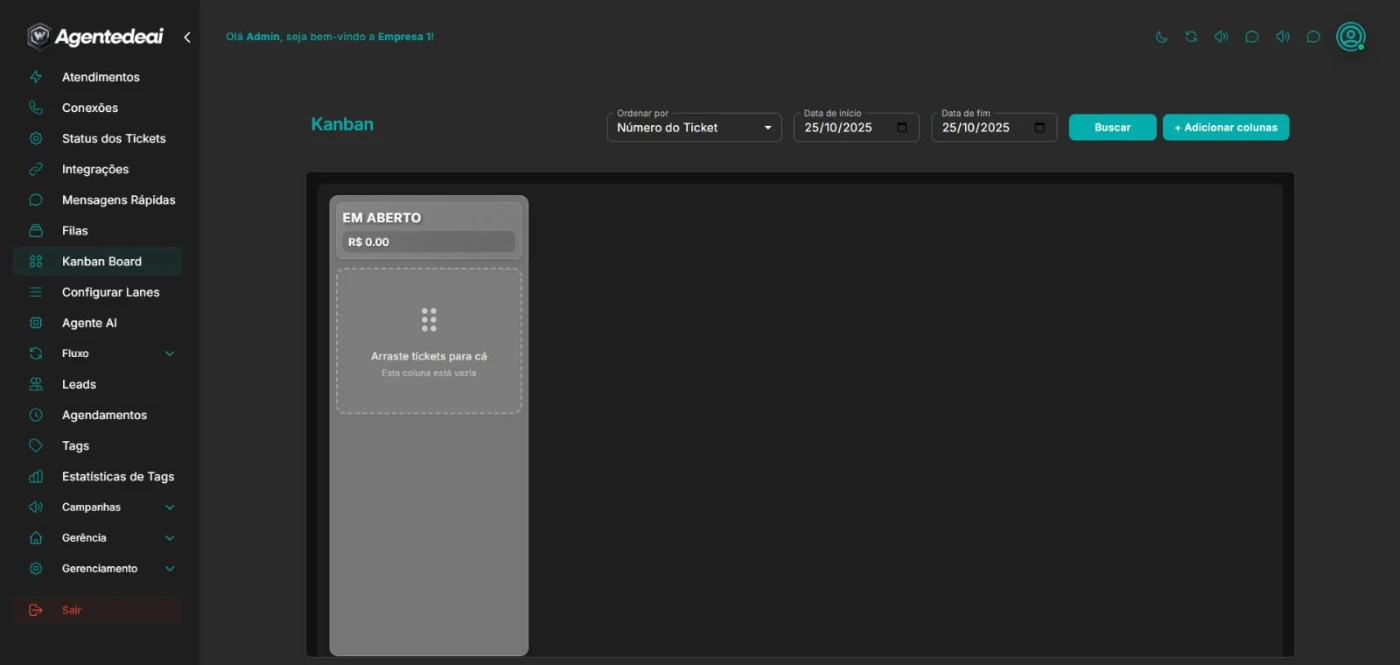Click the first speaker icon in header
The height and width of the screenshot is (665, 1400).
(1221, 36)
